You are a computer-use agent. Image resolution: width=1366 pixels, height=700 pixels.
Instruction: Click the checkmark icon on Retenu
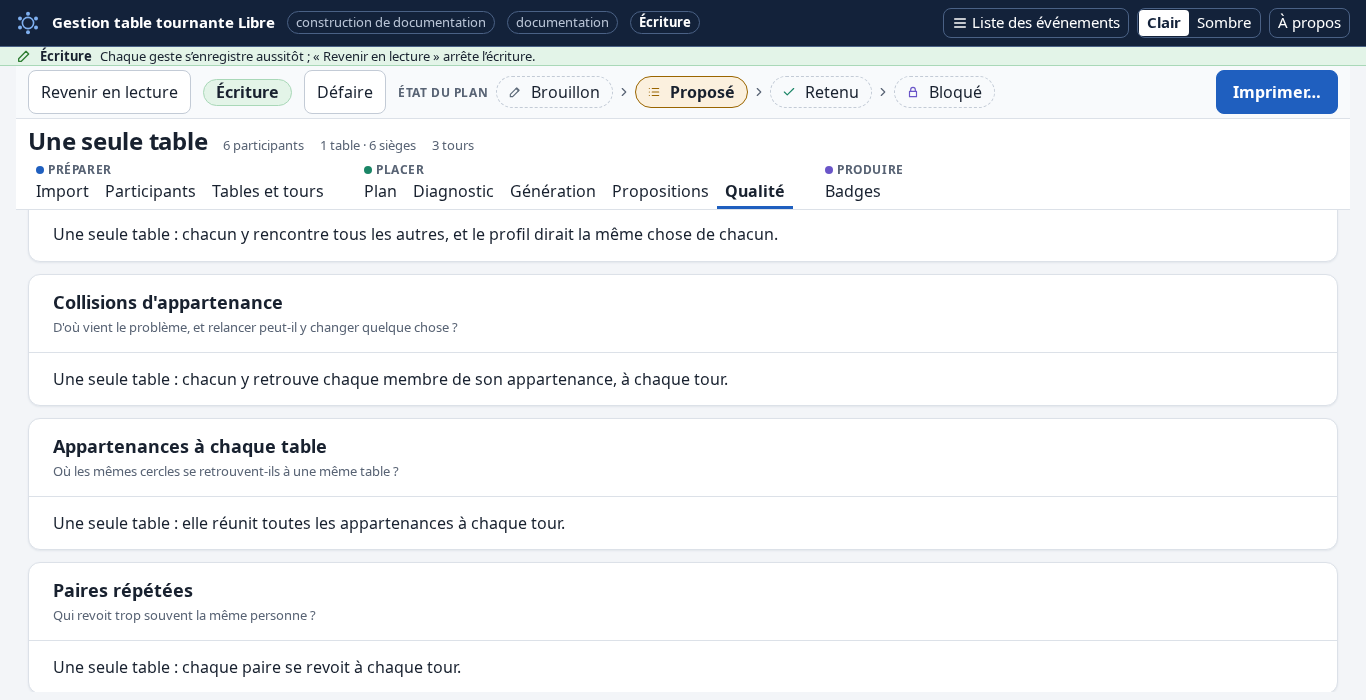coord(789,92)
